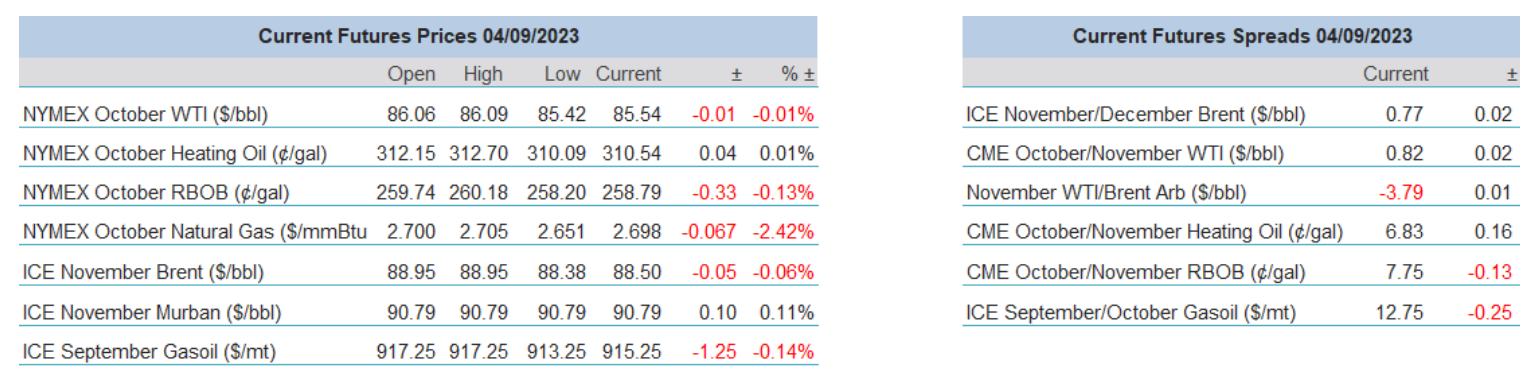Select the NYMEX October Natural Gas row label
The height and width of the screenshot is (380, 1540).
point(194,232)
